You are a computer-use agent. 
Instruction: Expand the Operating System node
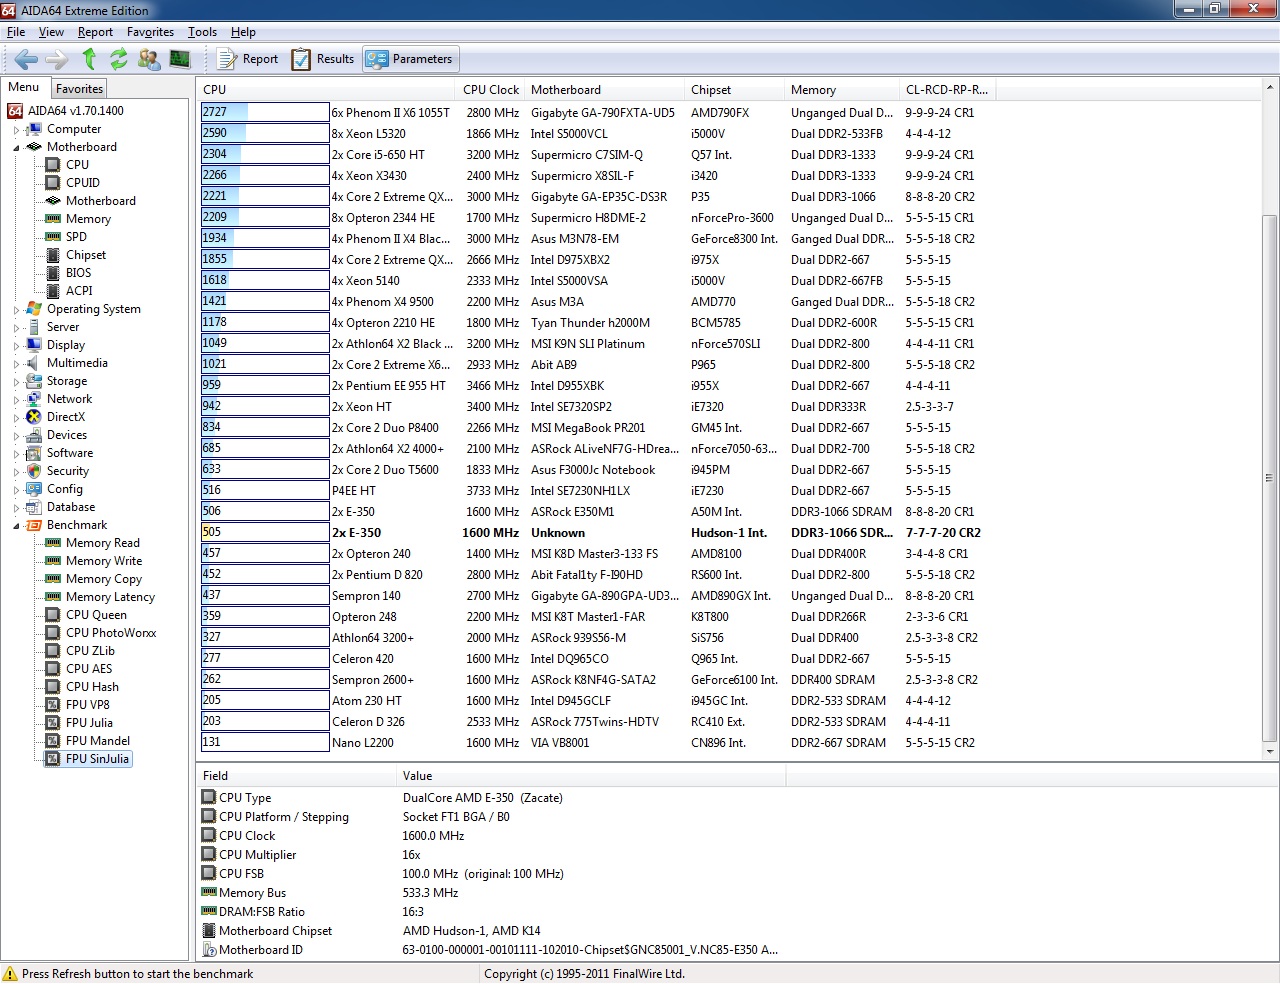pyautogui.click(x=17, y=310)
